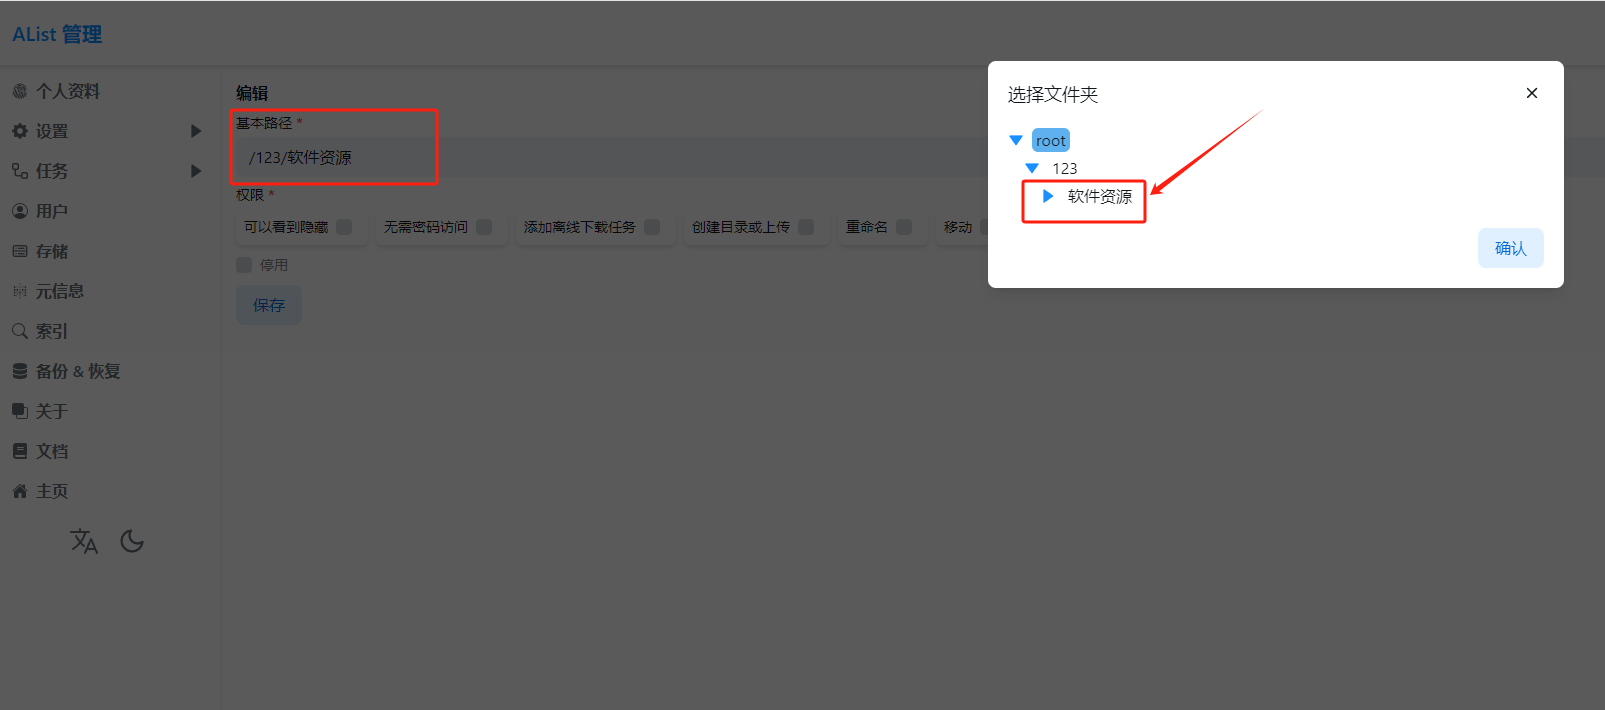Click the 备份 & 恢复 database icon
Screen dimensions: 1605x710
[x=20, y=371]
